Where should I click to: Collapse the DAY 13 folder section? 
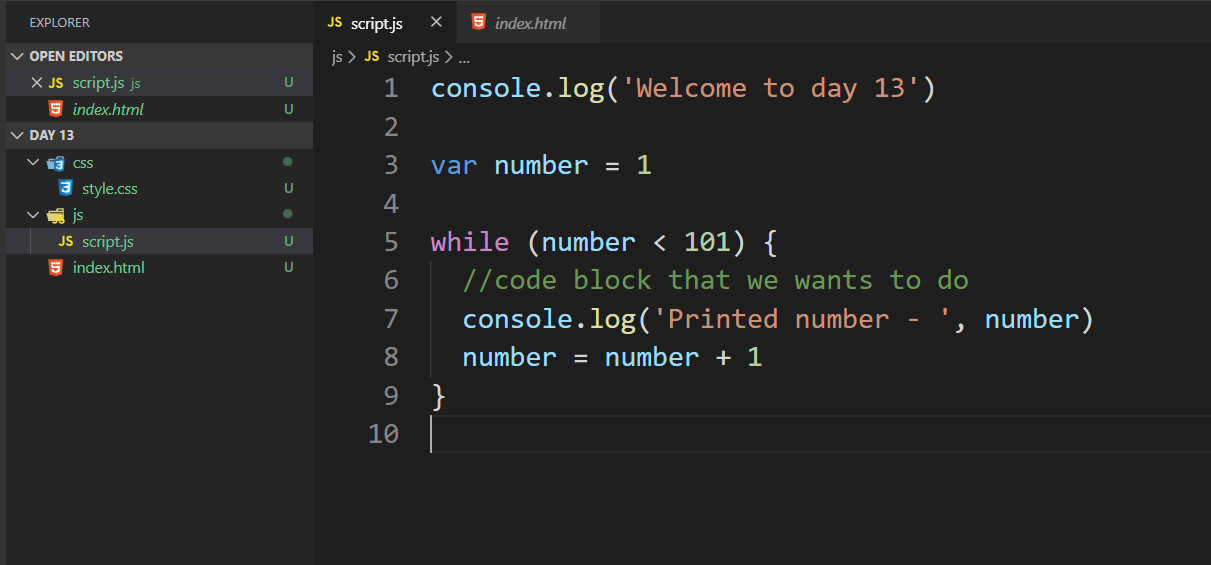coord(18,135)
